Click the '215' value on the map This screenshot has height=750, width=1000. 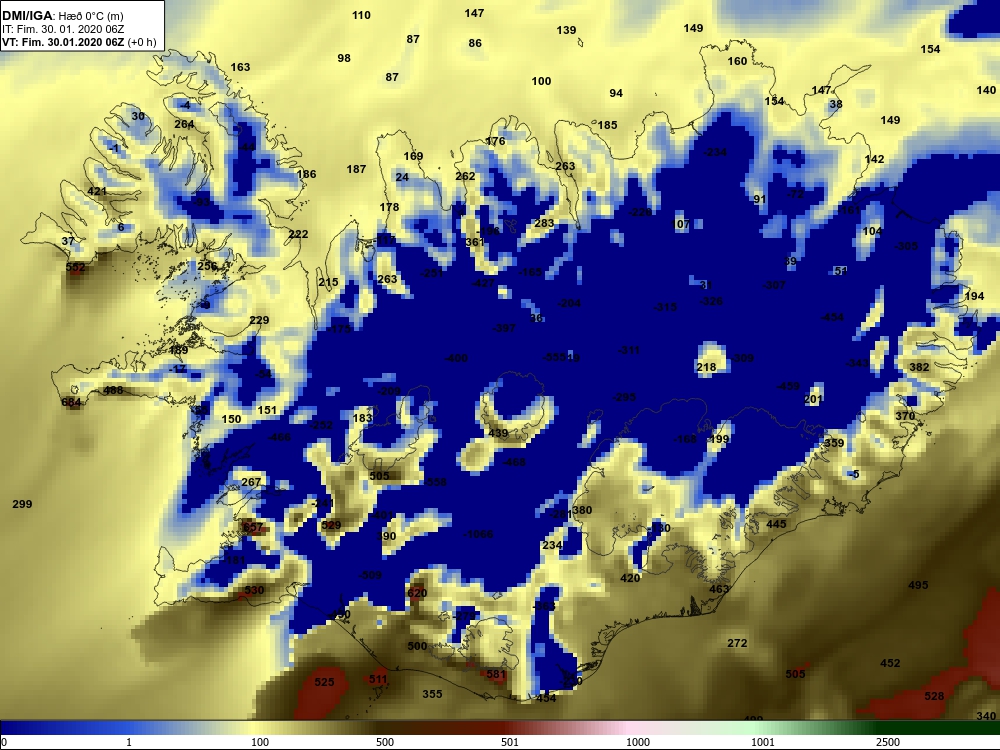point(328,283)
